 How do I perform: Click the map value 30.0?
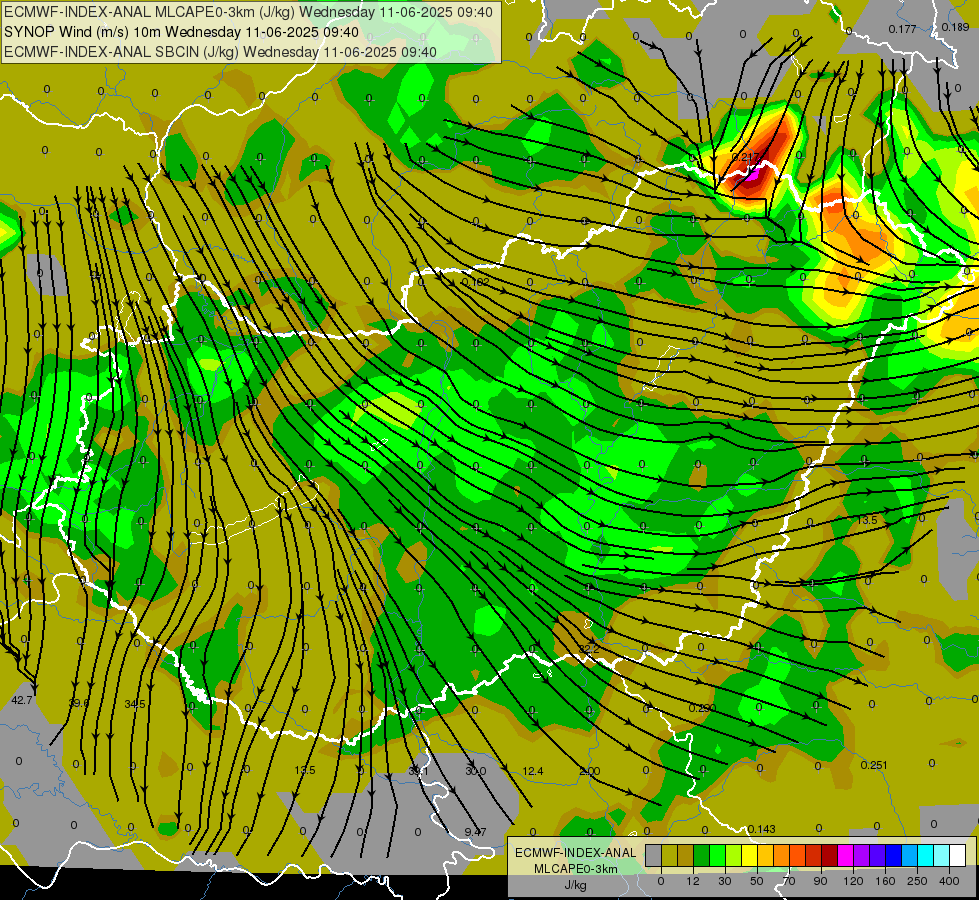(476, 771)
